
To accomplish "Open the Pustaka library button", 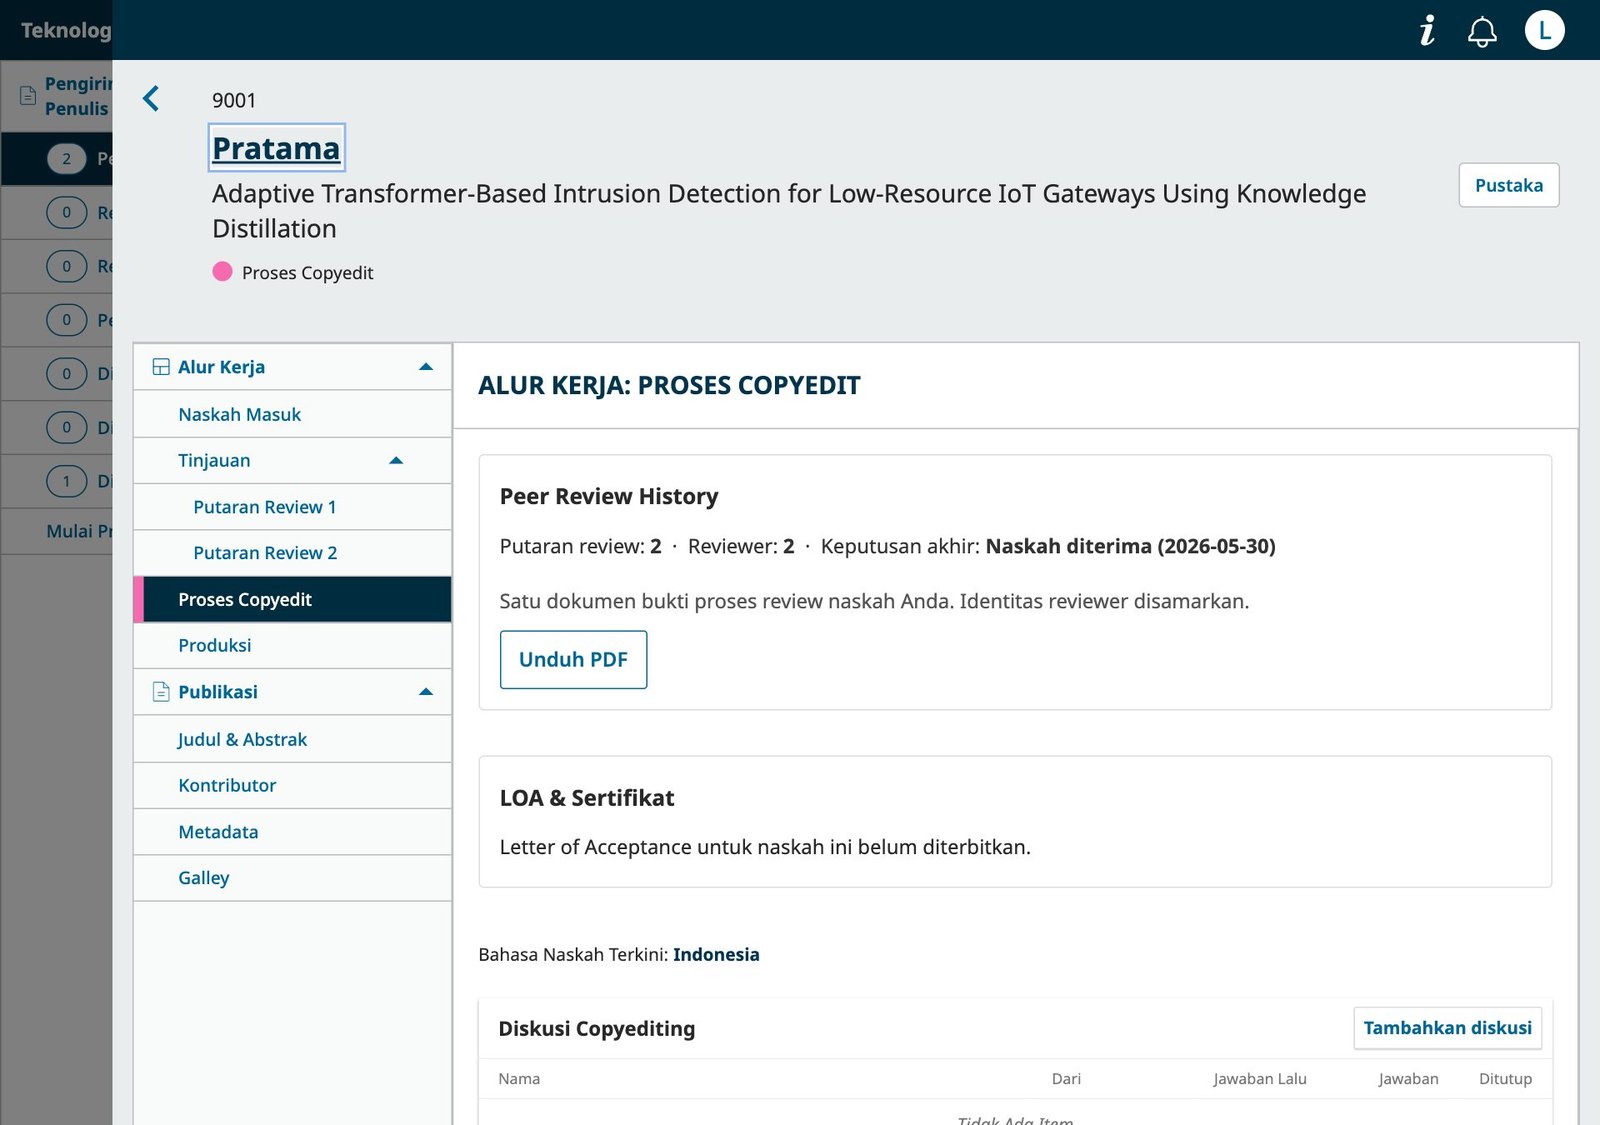I will tap(1508, 185).
